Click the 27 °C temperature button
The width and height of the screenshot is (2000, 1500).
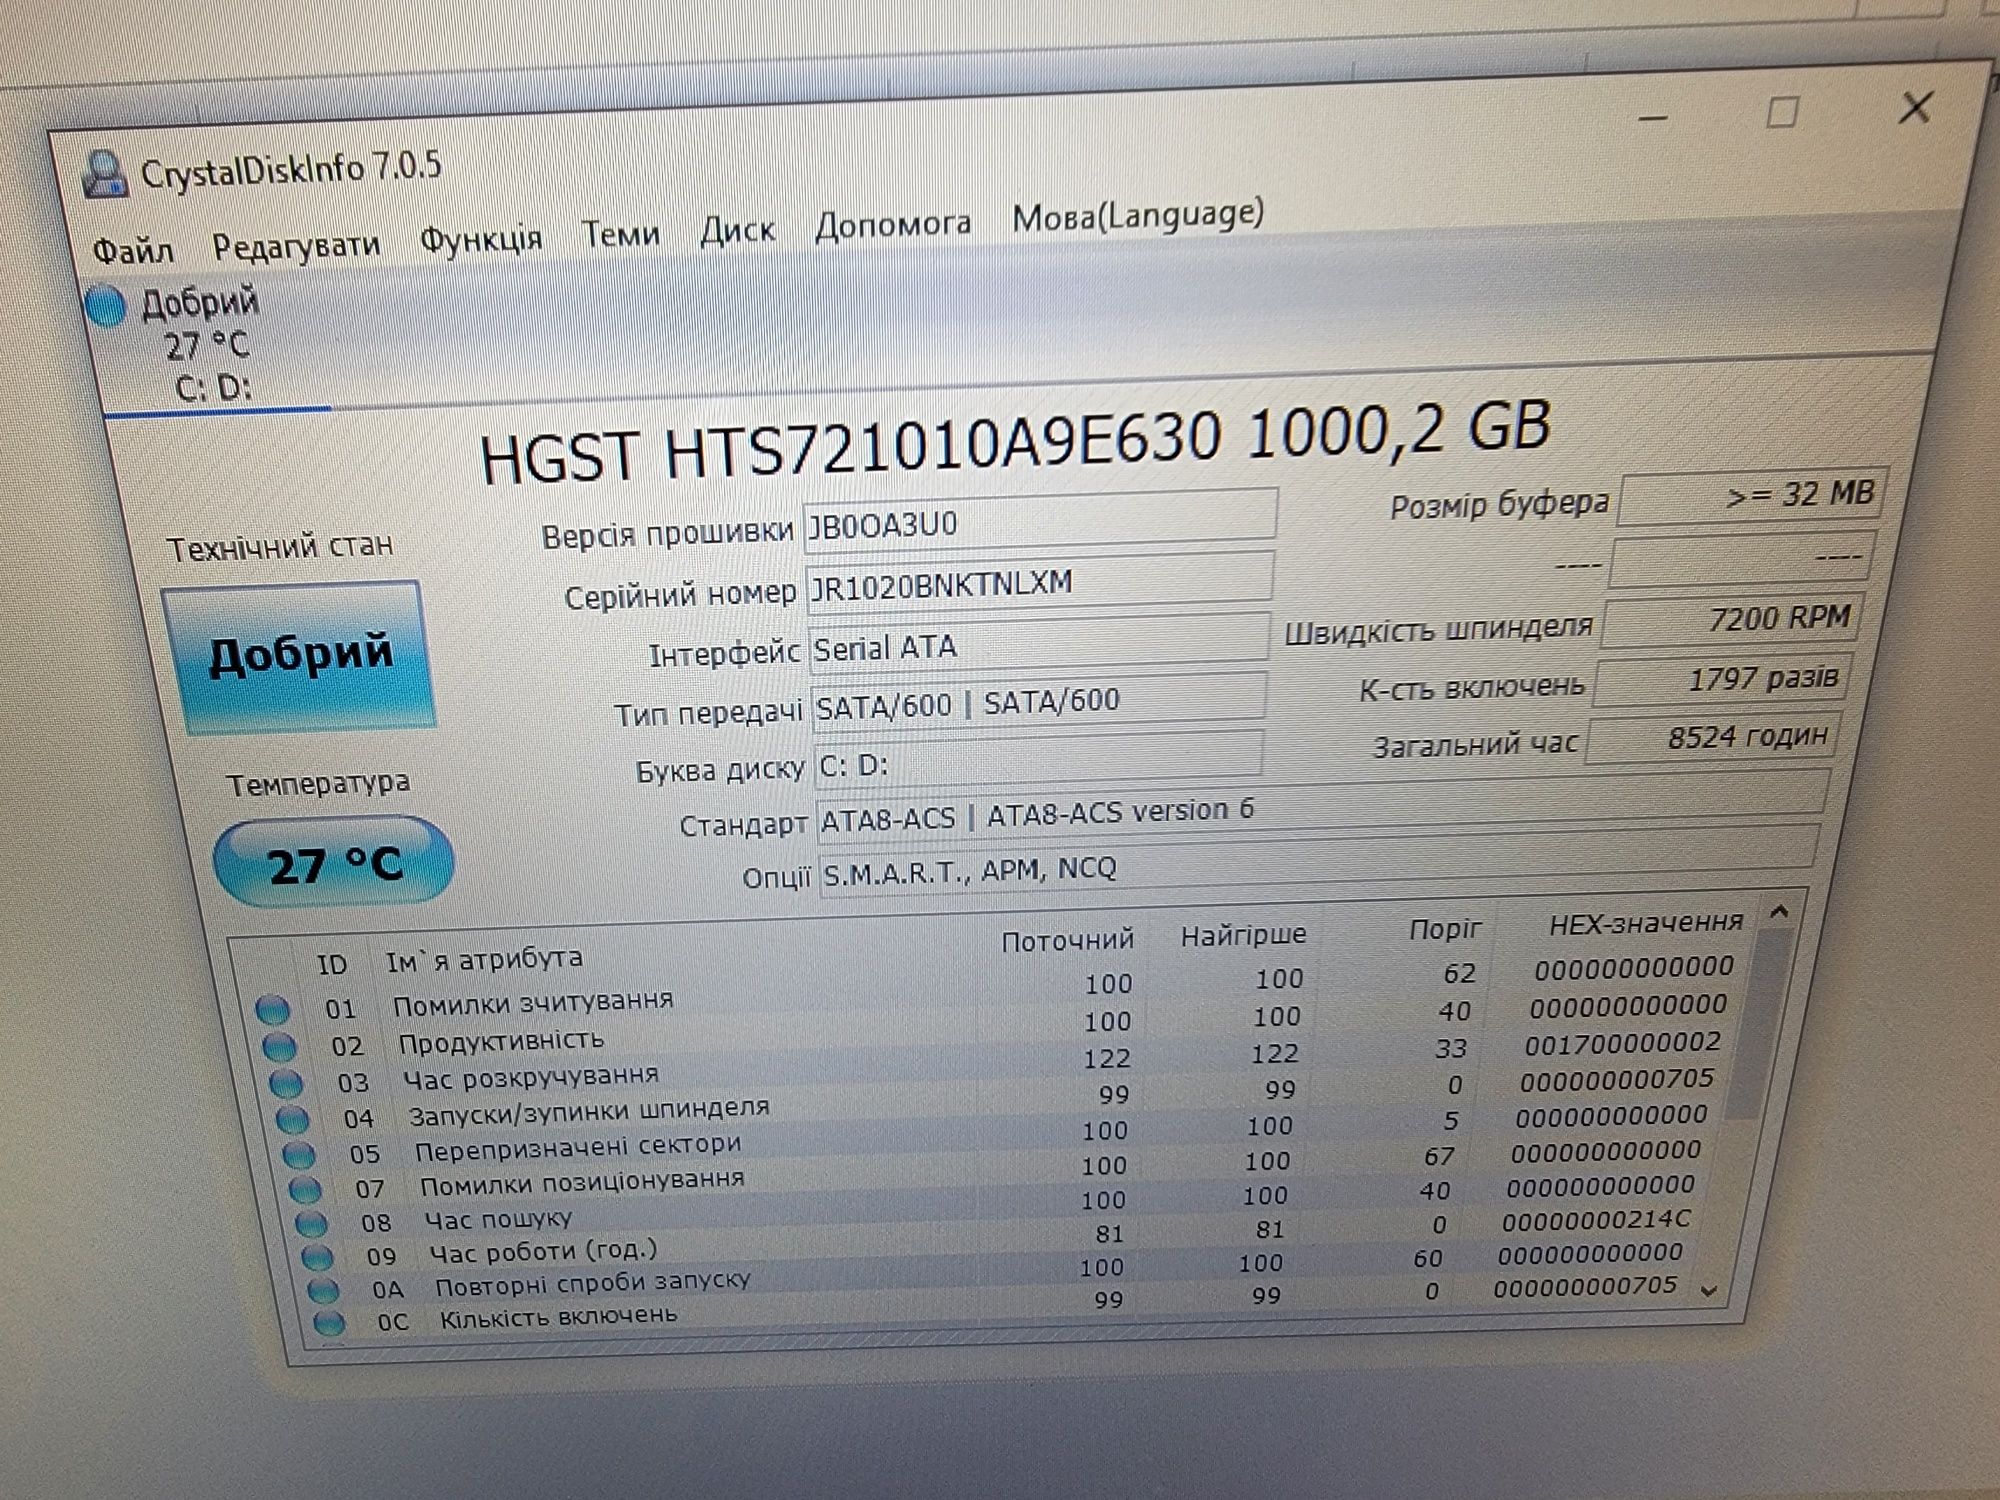point(334,863)
